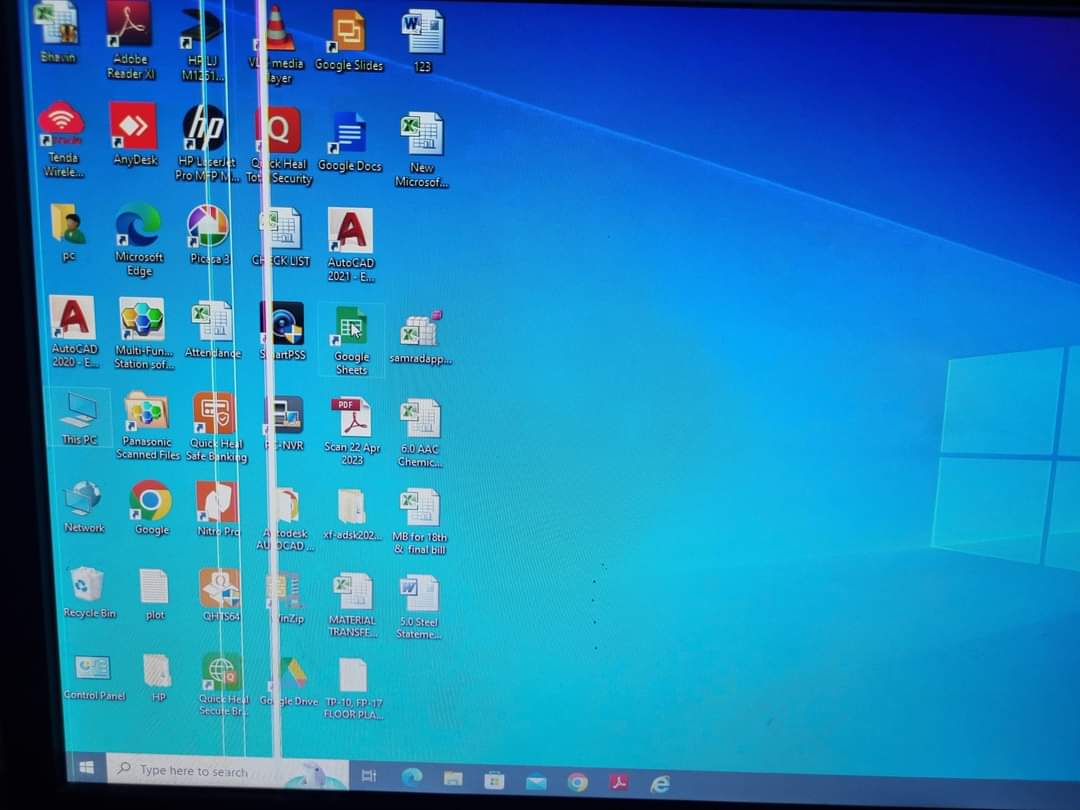Image resolution: width=1080 pixels, height=810 pixels.
Task: Launch WinZip shortcut
Action: pos(285,598)
